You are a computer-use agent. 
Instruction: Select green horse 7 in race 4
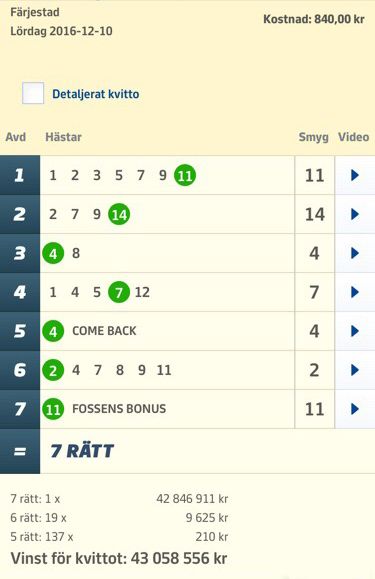pos(119,292)
